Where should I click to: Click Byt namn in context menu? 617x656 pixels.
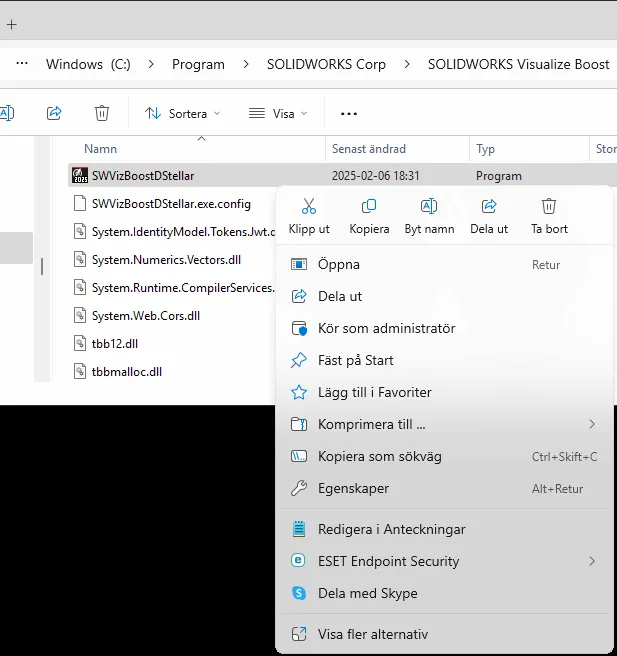coord(429,217)
